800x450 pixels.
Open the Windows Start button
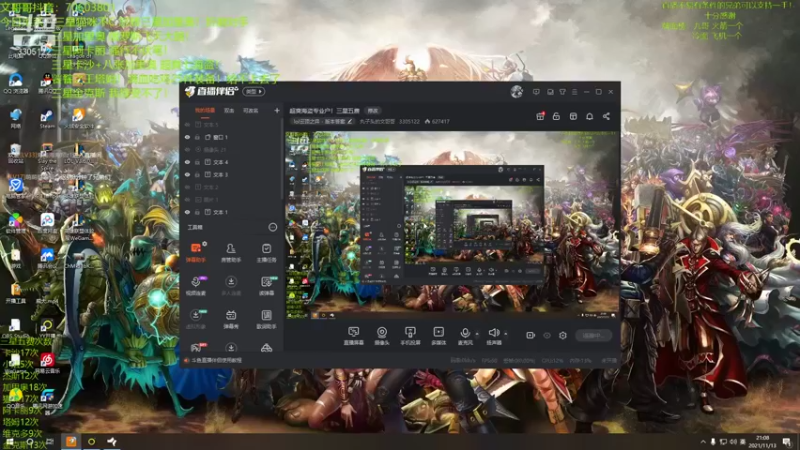9,442
